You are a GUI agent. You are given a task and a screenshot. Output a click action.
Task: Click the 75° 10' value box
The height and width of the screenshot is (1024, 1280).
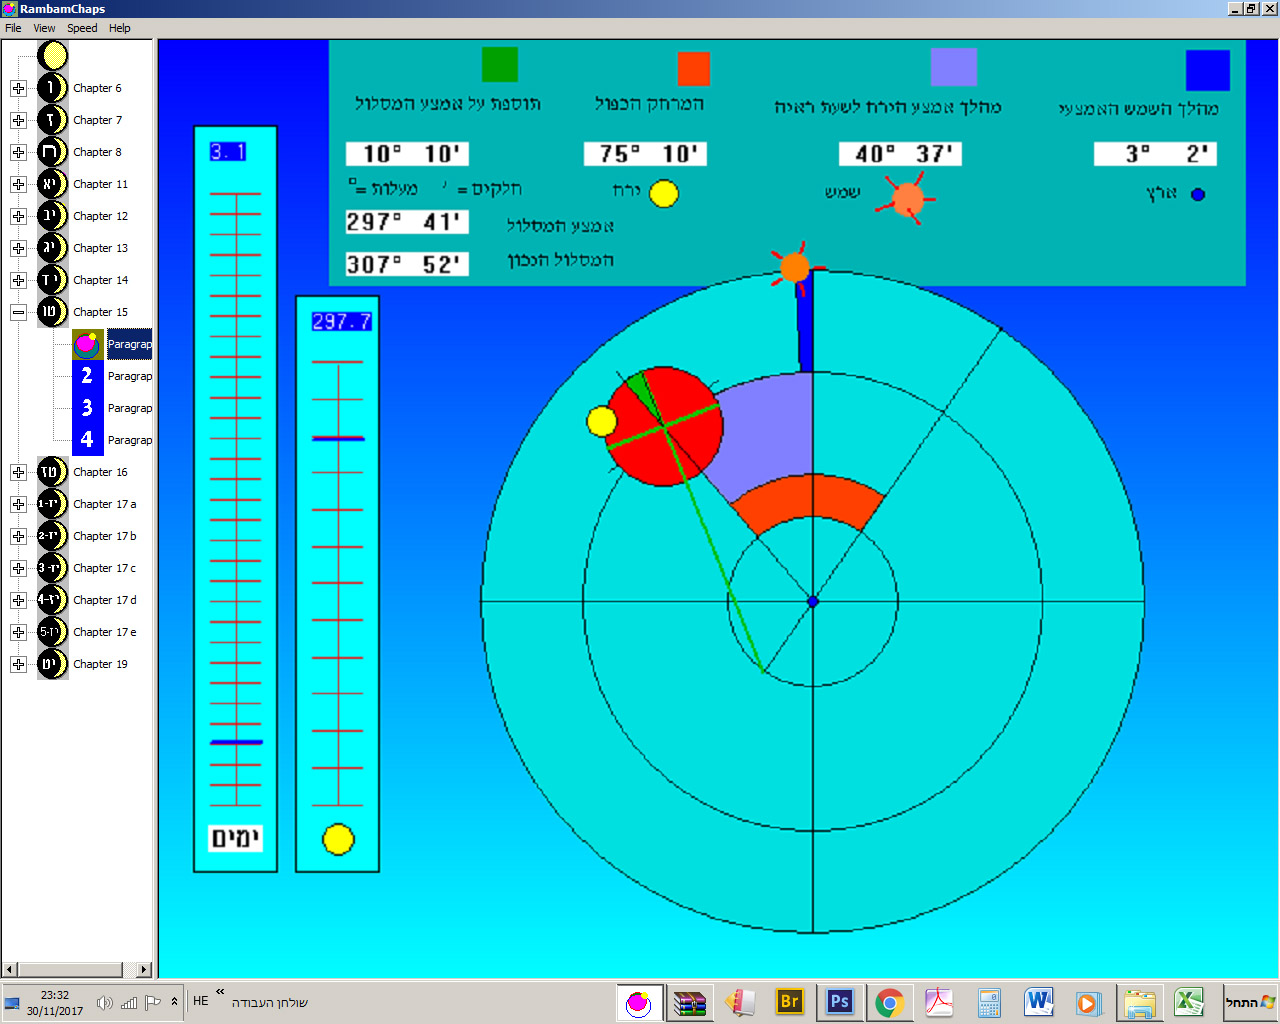point(645,154)
